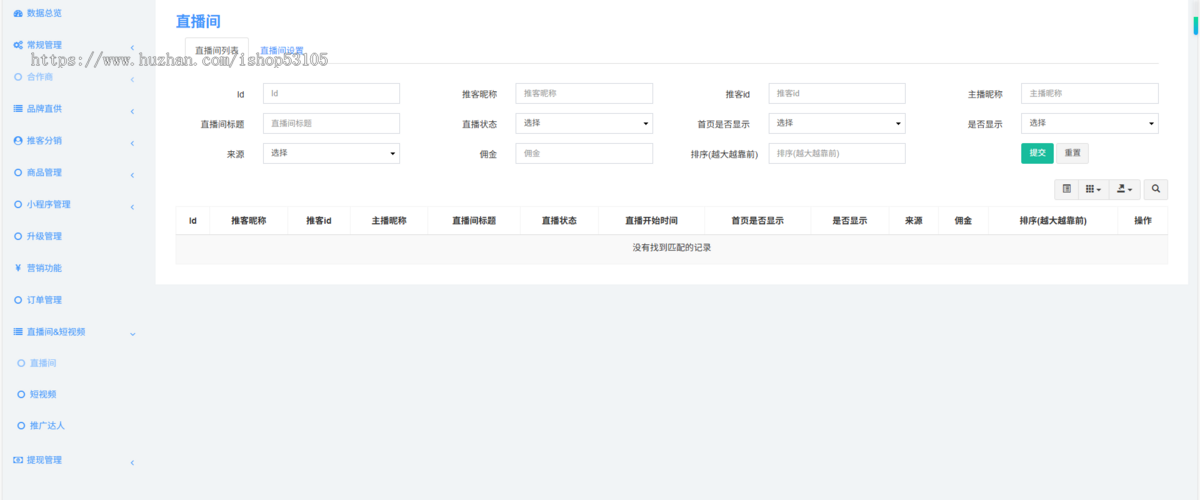Focus the 排序(越大越靠前) input field
The width and height of the screenshot is (1200, 500).
click(837, 153)
